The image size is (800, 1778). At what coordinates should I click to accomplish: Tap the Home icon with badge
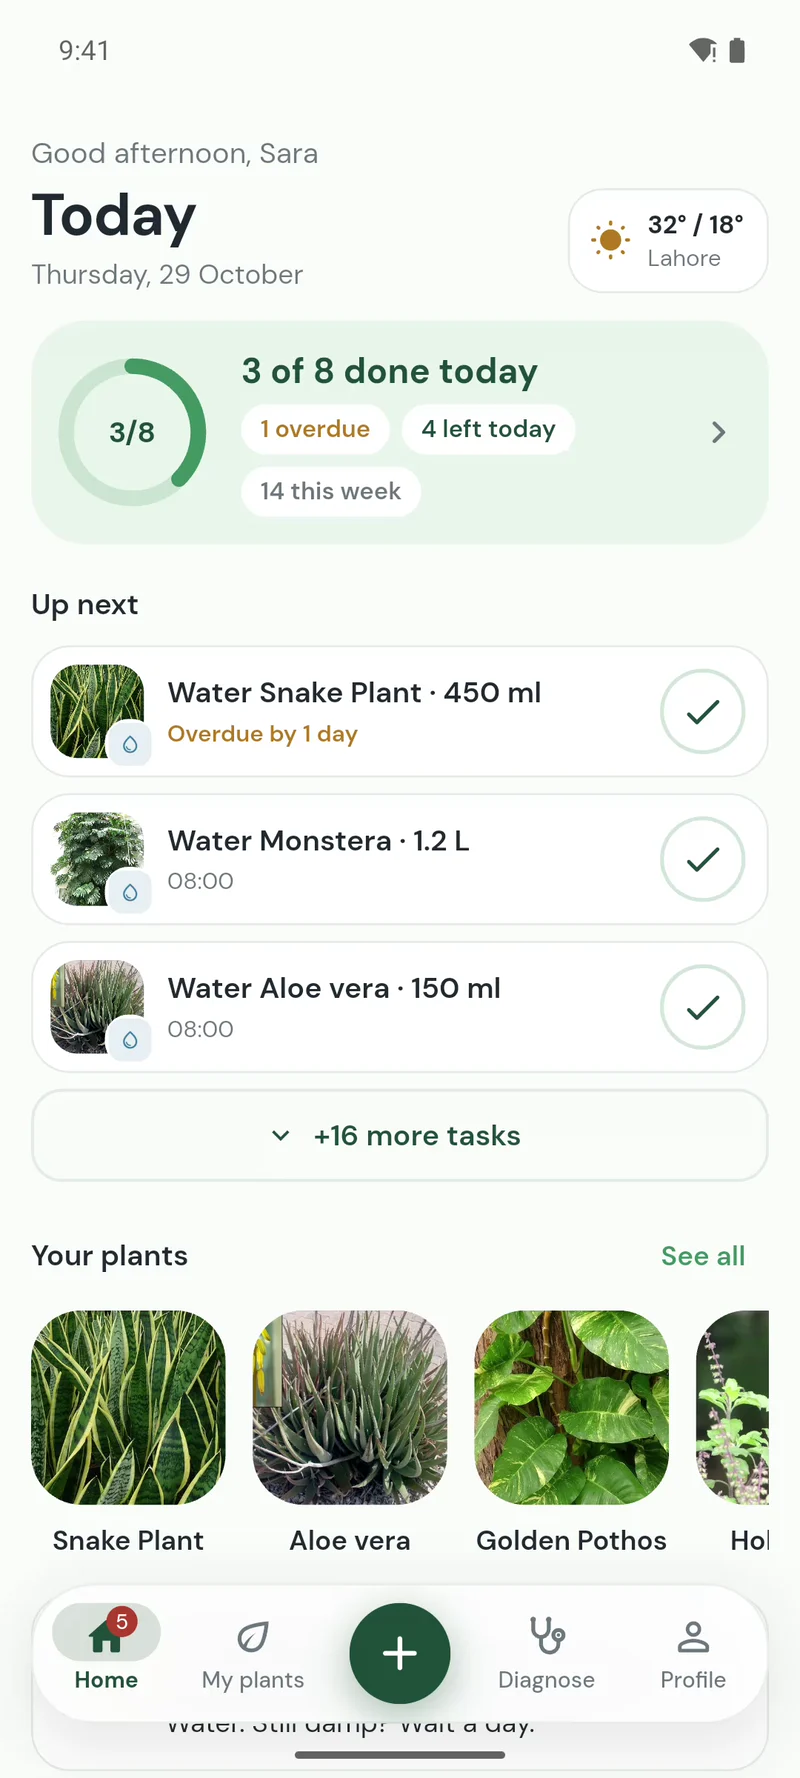click(x=106, y=1635)
